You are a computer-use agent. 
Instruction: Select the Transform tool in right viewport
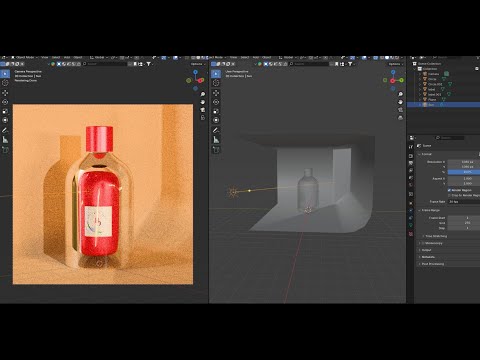point(216,120)
